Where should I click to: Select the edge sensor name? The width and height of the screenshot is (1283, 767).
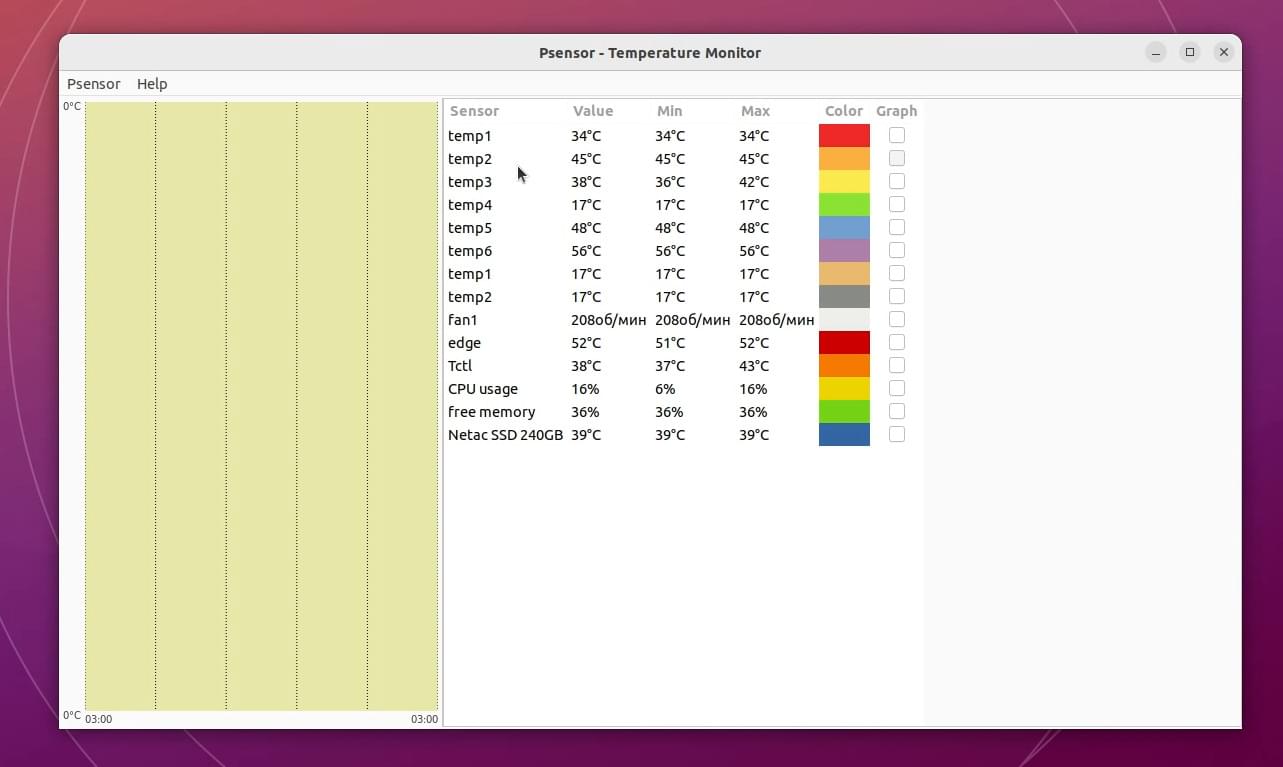(x=464, y=343)
